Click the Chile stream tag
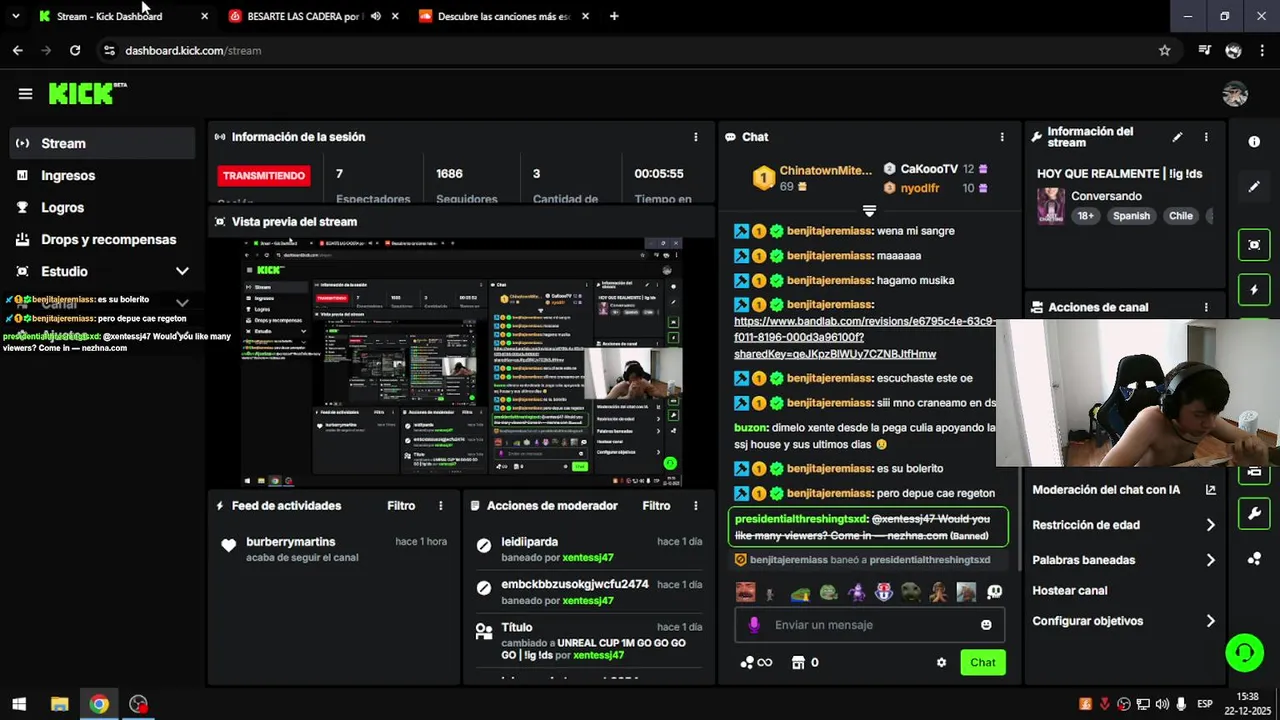This screenshot has height=720, width=1280. click(1181, 216)
